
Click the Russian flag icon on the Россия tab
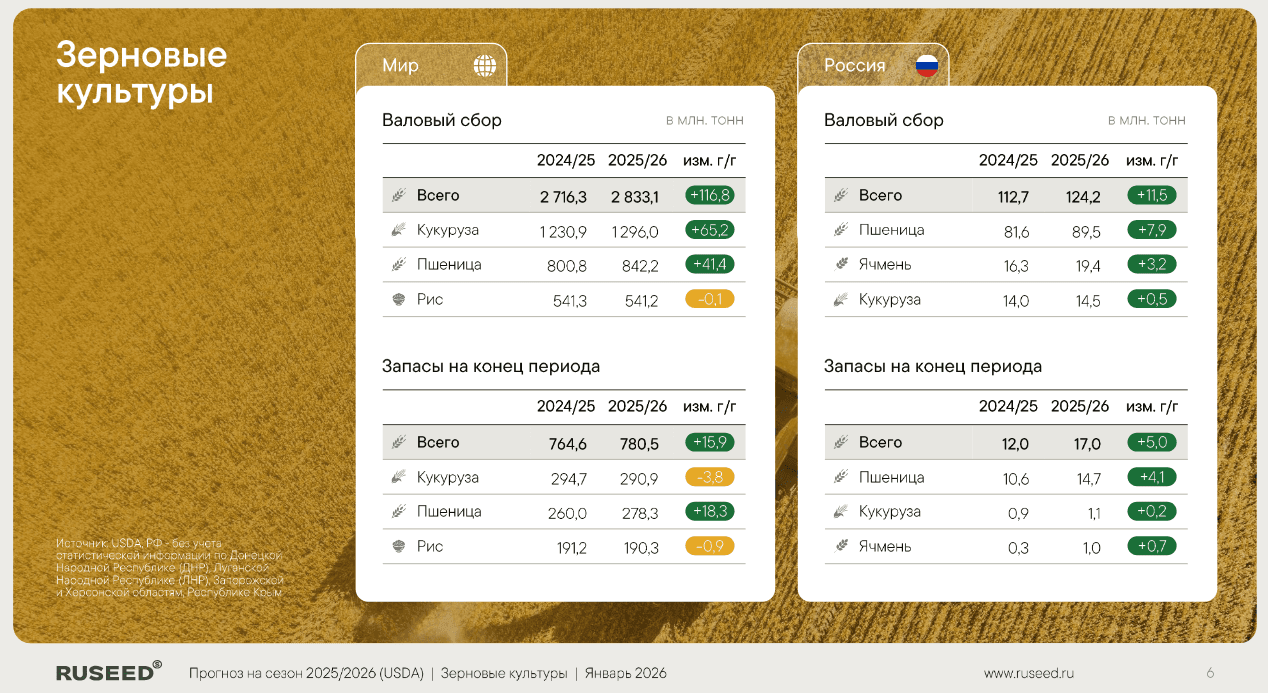(x=927, y=66)
